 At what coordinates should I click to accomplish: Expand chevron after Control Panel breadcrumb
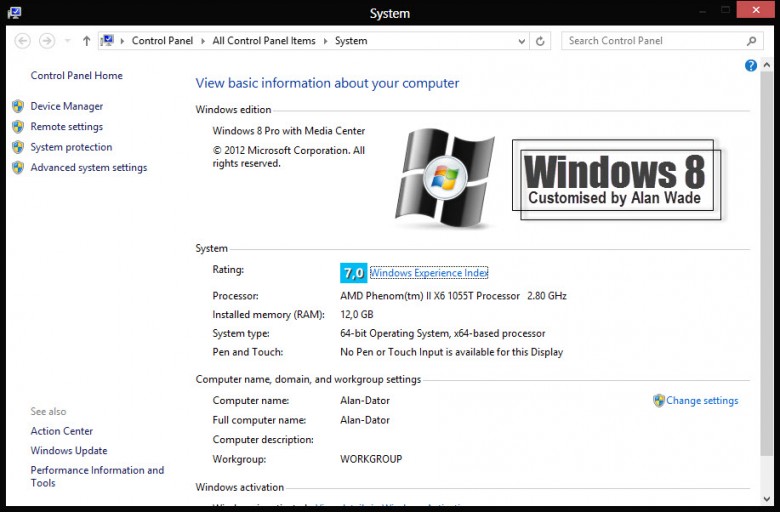[x=203, y=41]
